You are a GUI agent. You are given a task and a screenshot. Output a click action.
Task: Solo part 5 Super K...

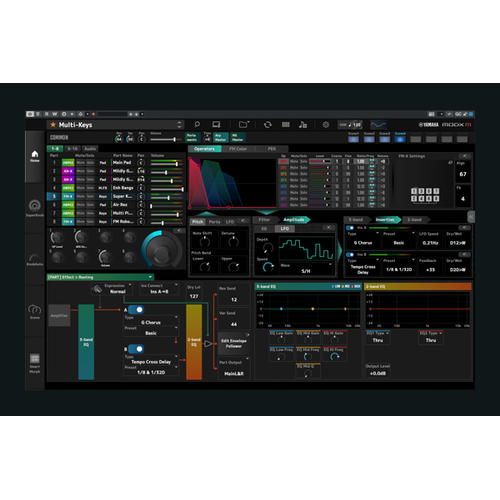click(x=90, y=196)
